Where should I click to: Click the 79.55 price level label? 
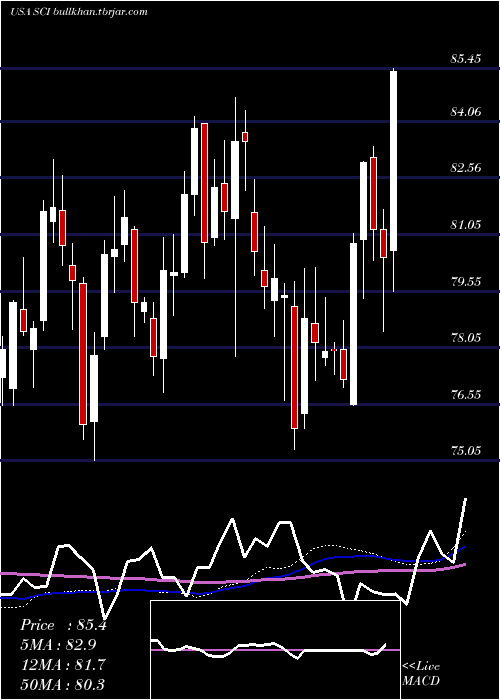[466, 281]
